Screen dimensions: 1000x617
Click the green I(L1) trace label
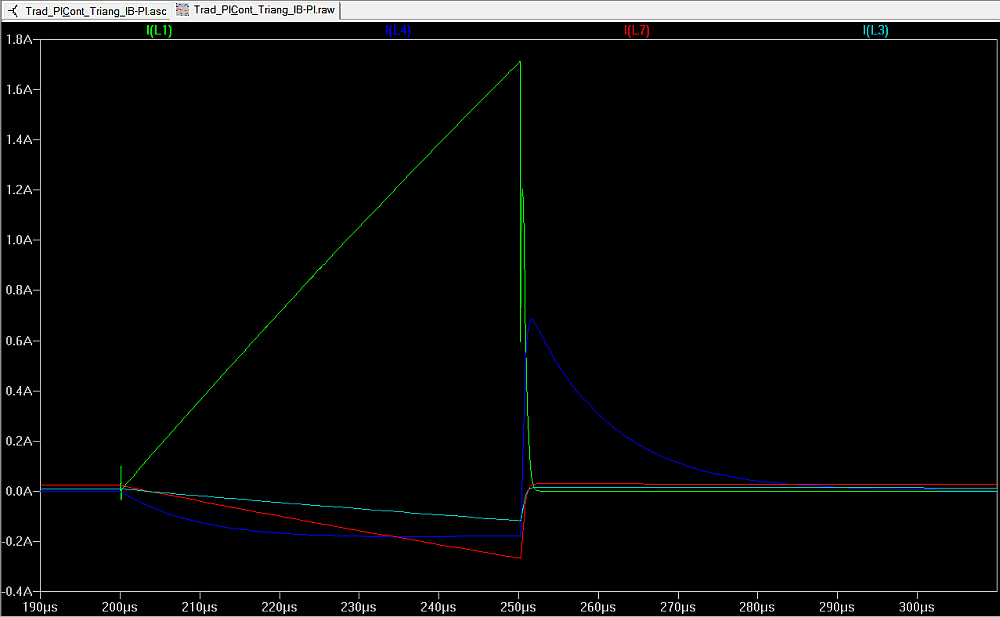160,31
